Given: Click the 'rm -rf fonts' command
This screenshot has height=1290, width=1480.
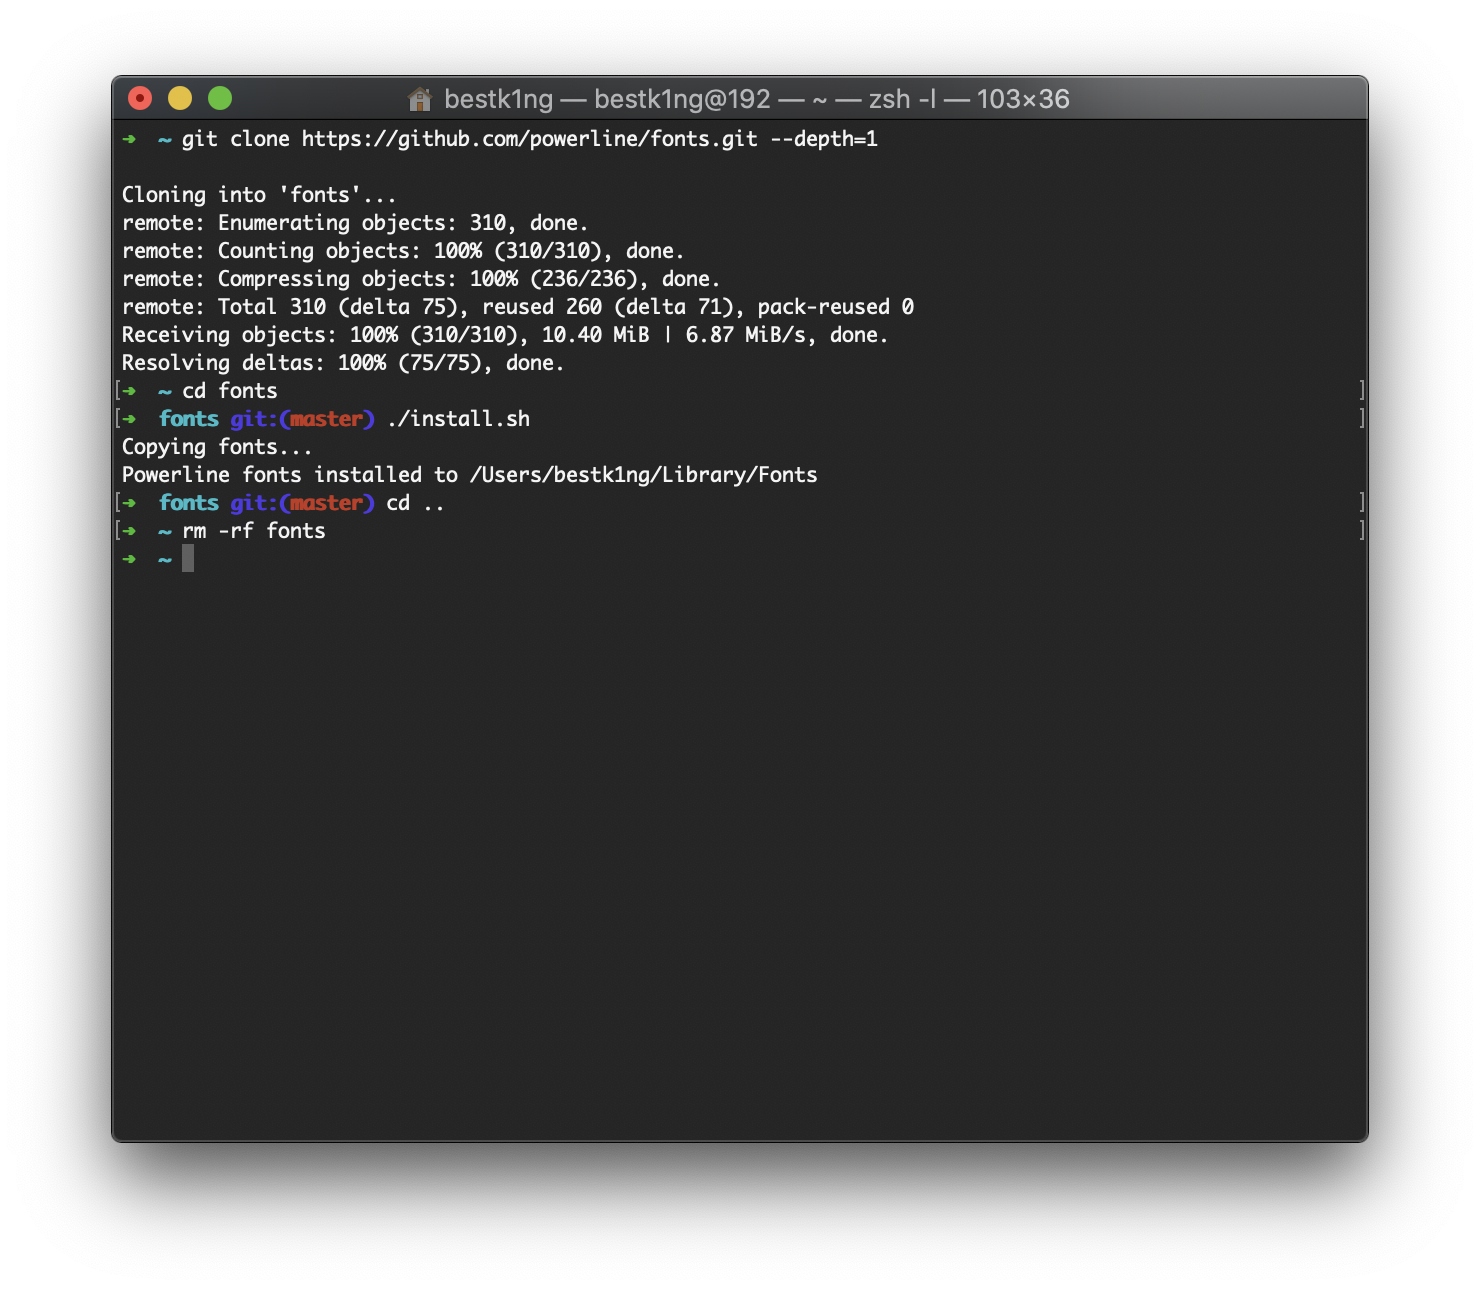Looking at the screenshot, I should 254,531.
